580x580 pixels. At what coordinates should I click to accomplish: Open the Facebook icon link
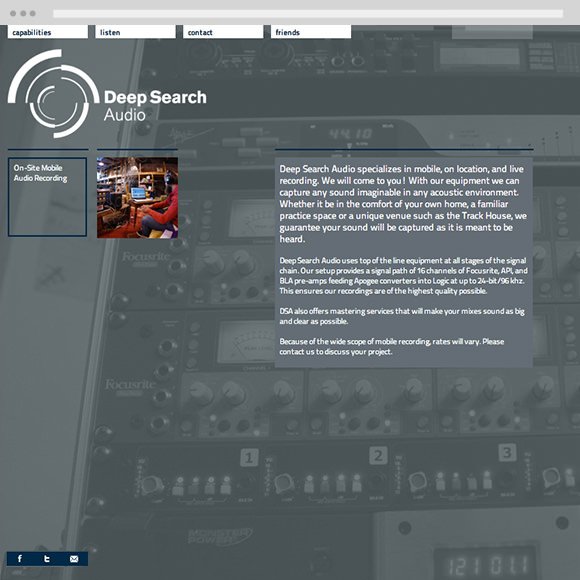[20, 559]
